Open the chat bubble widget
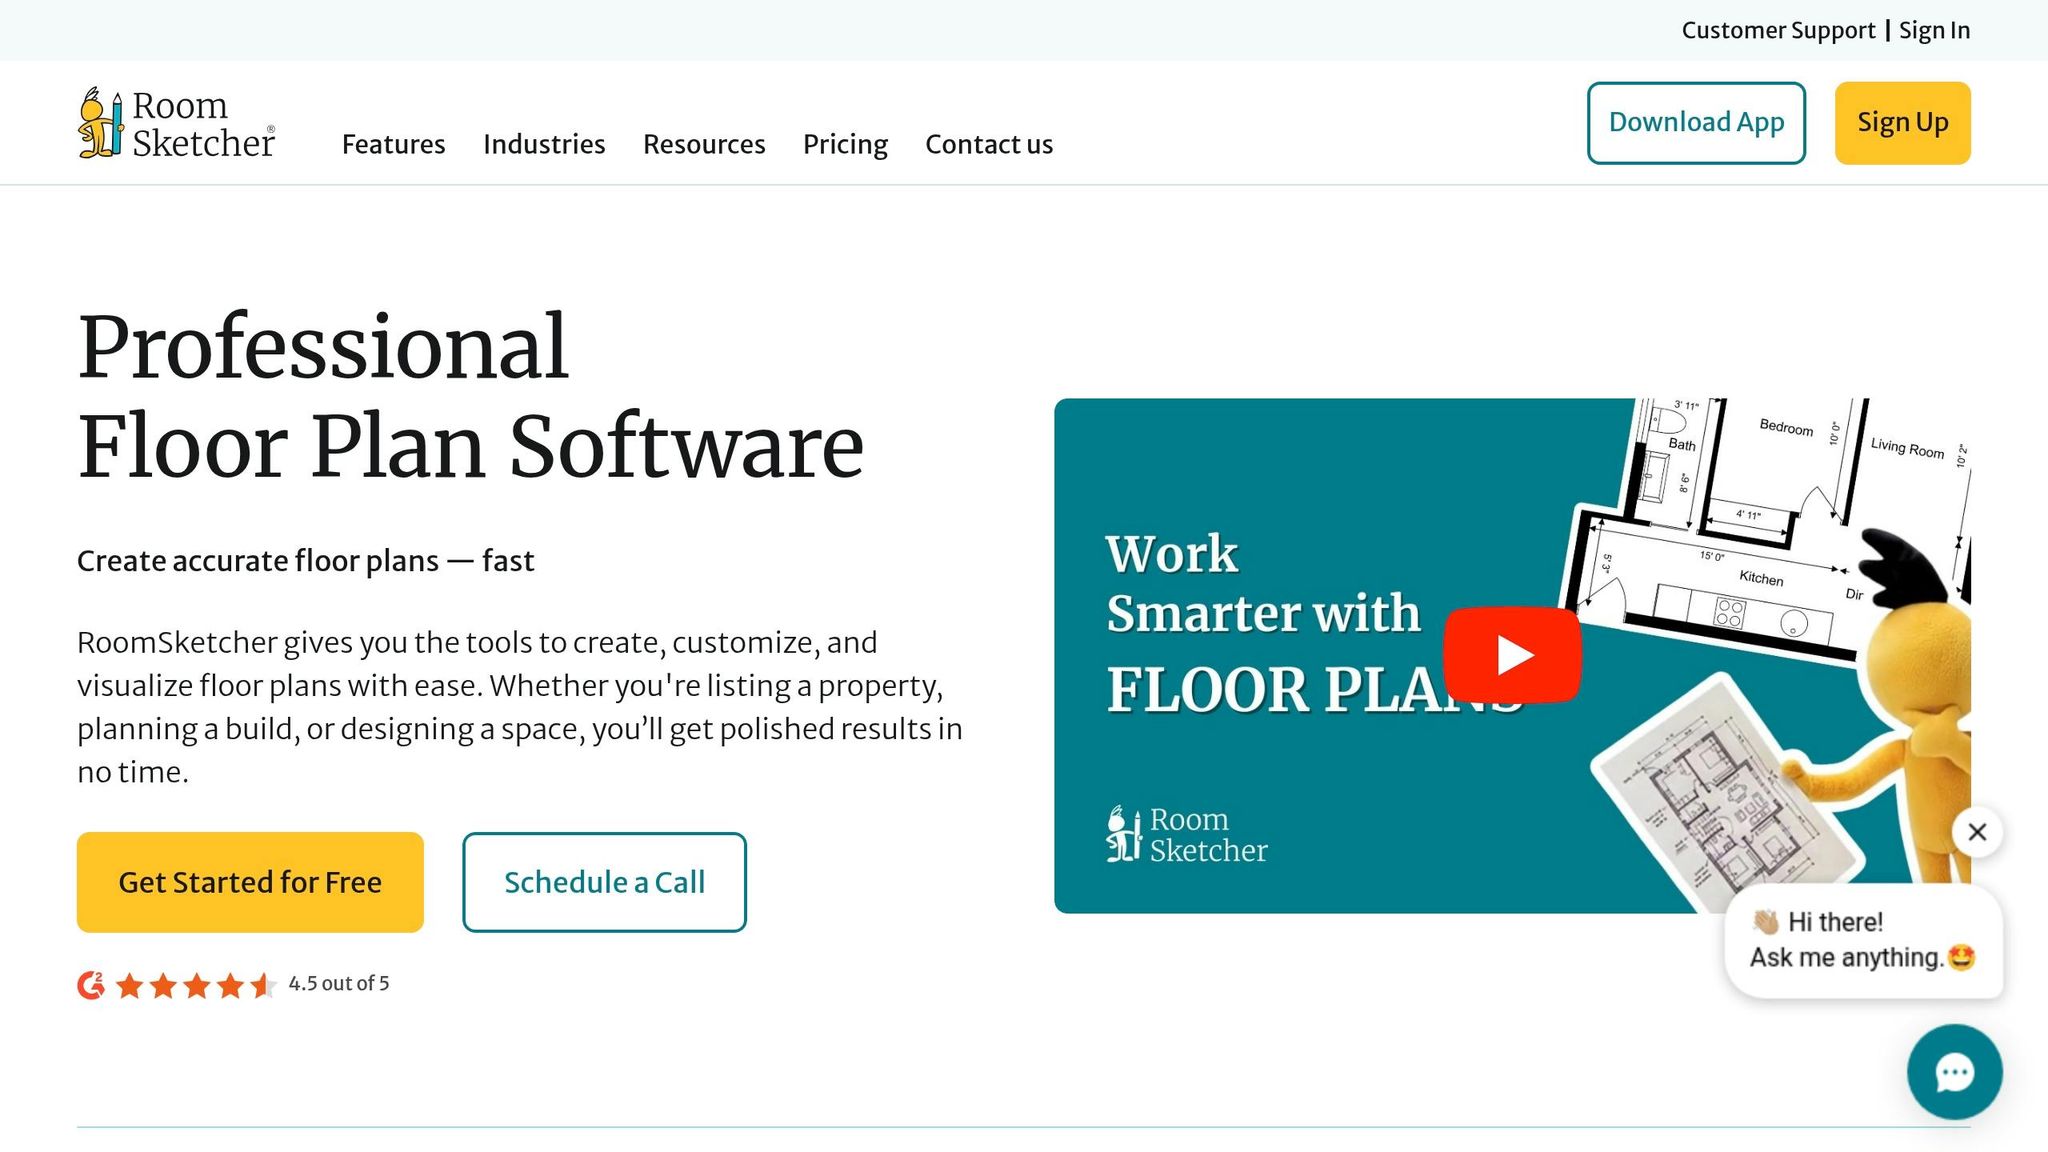This screenshot has width=2048, height=1152. point(1954,1072)
